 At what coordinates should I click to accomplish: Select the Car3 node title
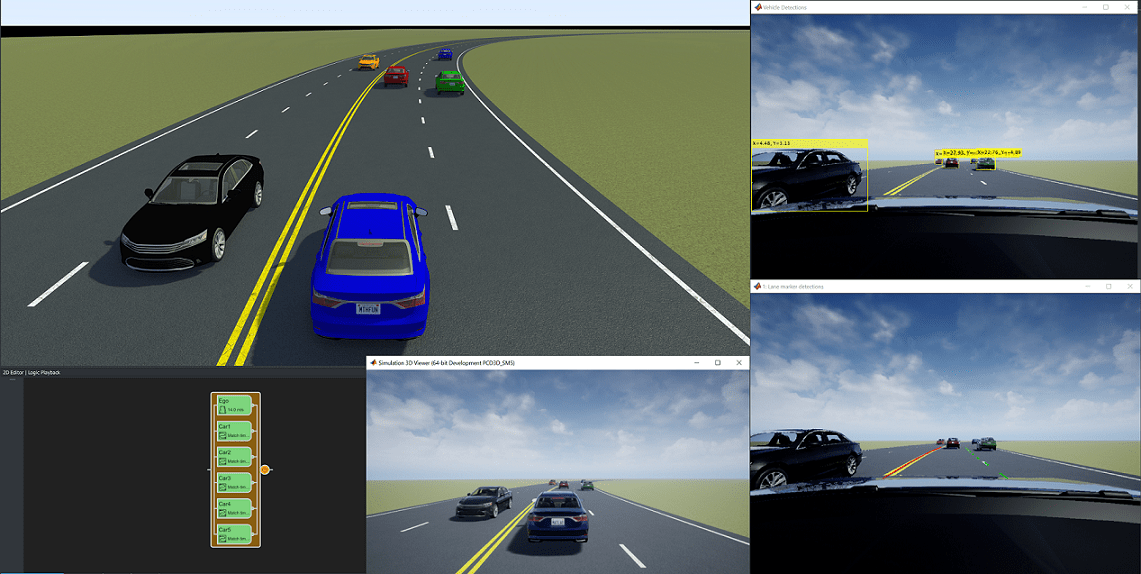(x=225, y=478)
